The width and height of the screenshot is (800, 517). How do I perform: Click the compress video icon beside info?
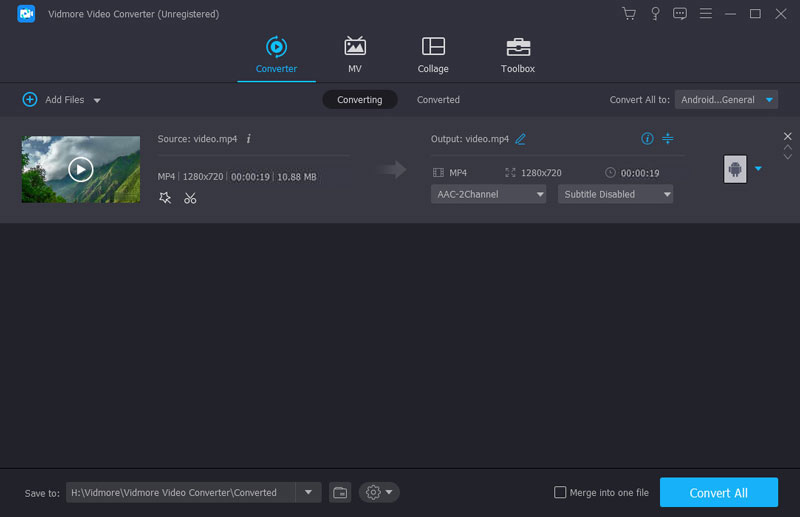[668, 139]
